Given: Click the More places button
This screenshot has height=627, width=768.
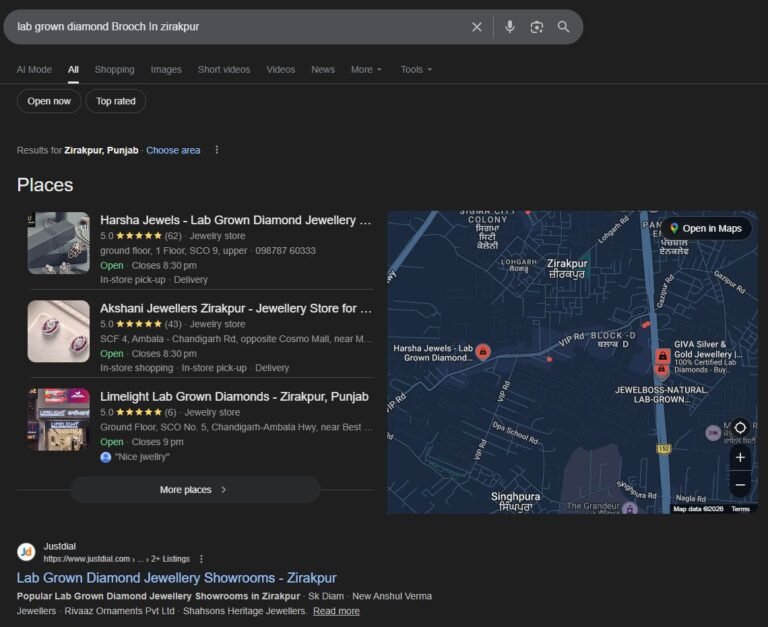Looking at the screenshot, I should pos(195,489).
